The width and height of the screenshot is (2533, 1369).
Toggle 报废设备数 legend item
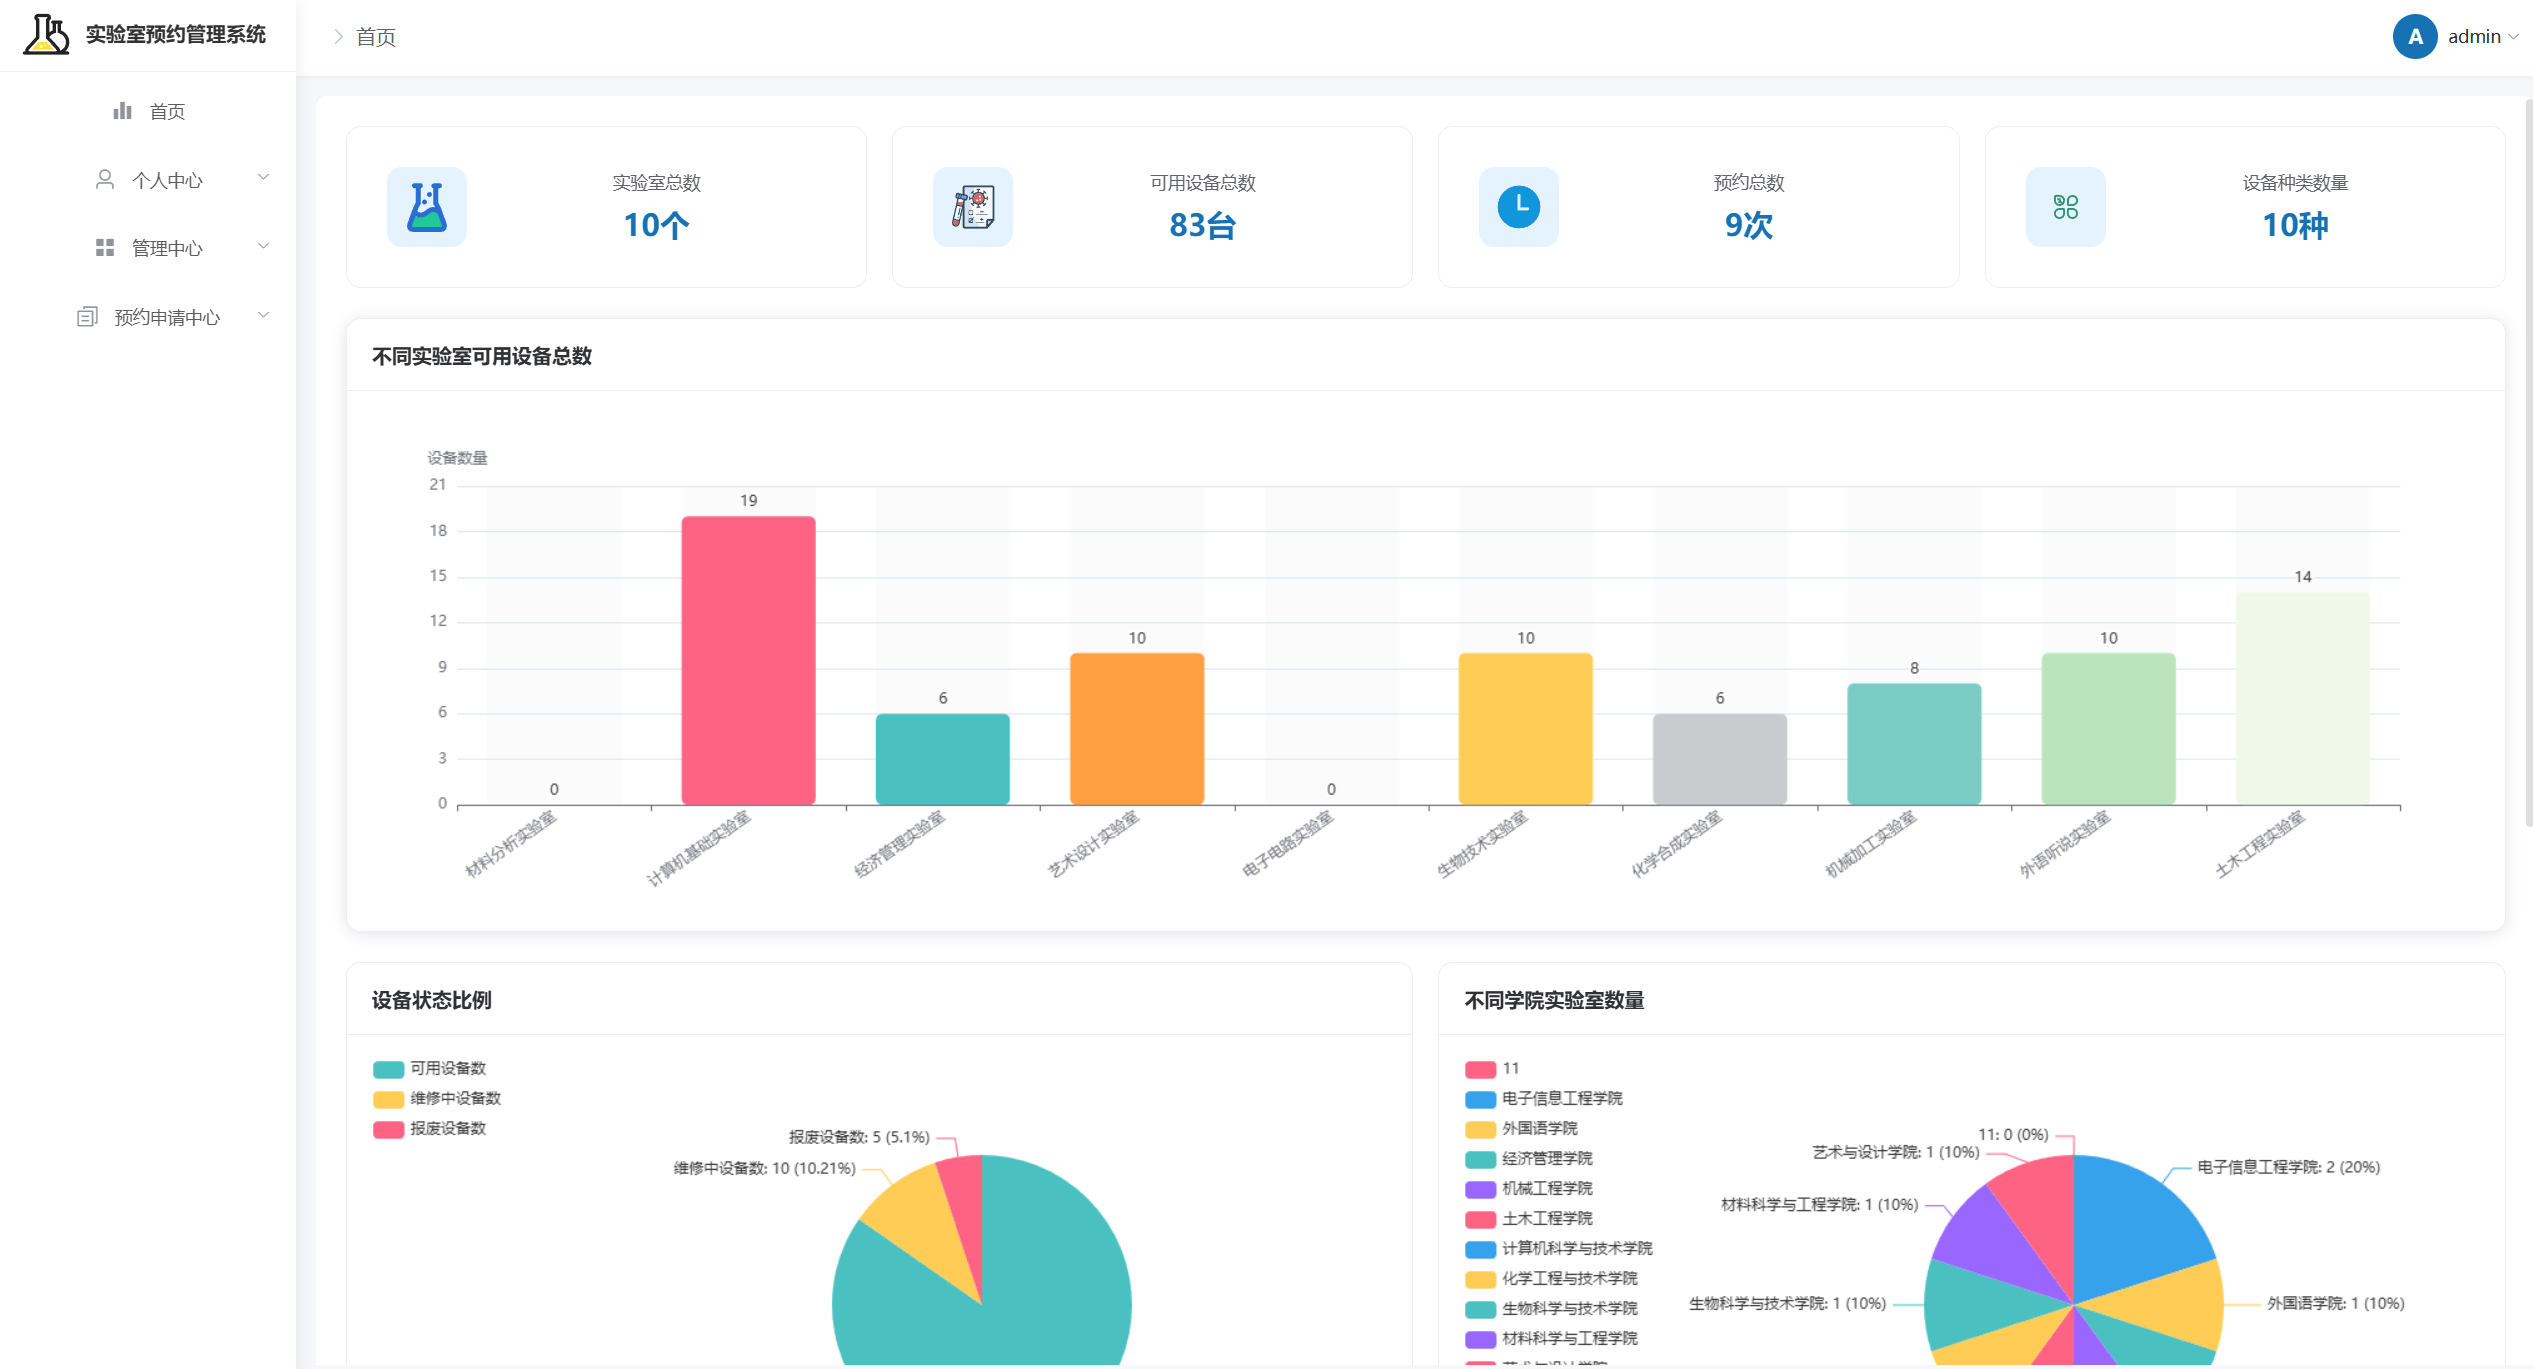pyautogui.click(x=430, y=1129)
